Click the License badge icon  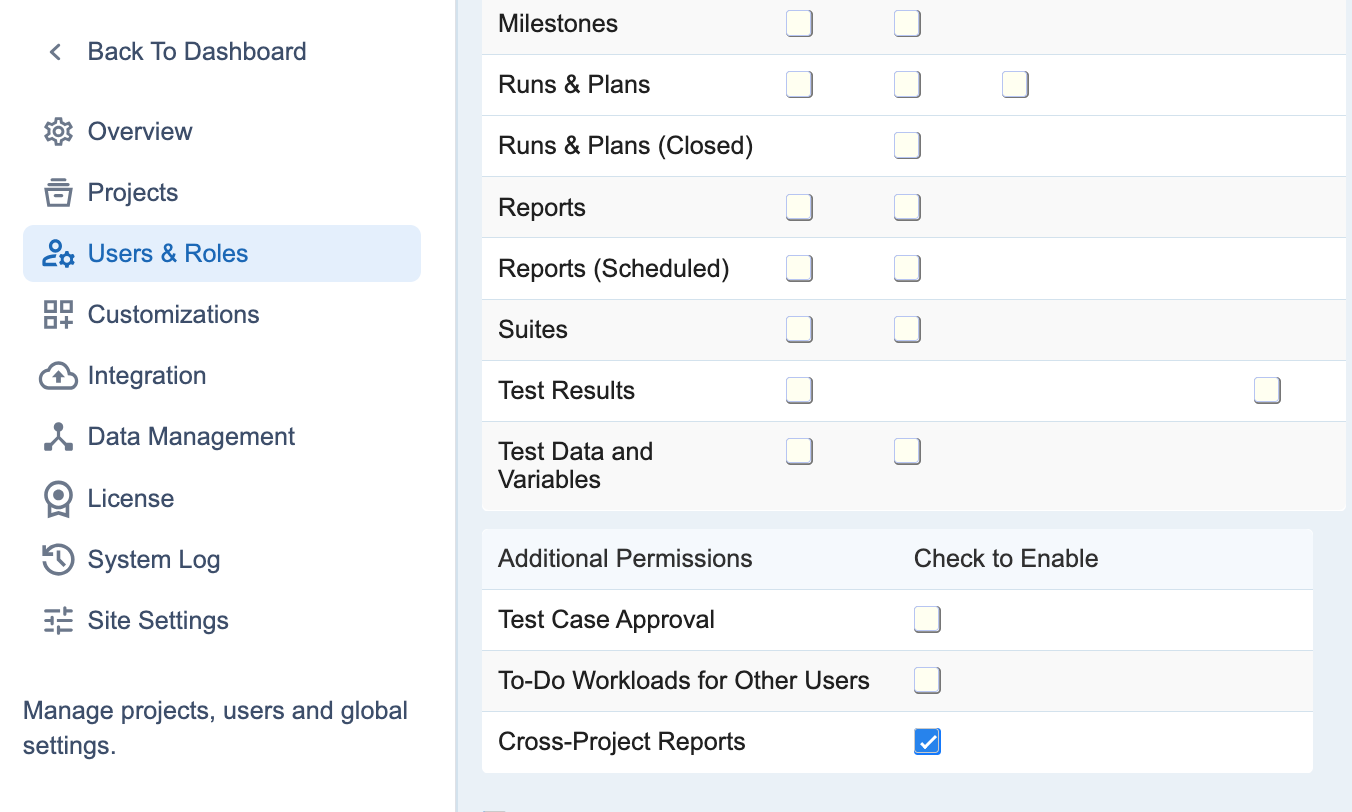[x=58, y=499]
